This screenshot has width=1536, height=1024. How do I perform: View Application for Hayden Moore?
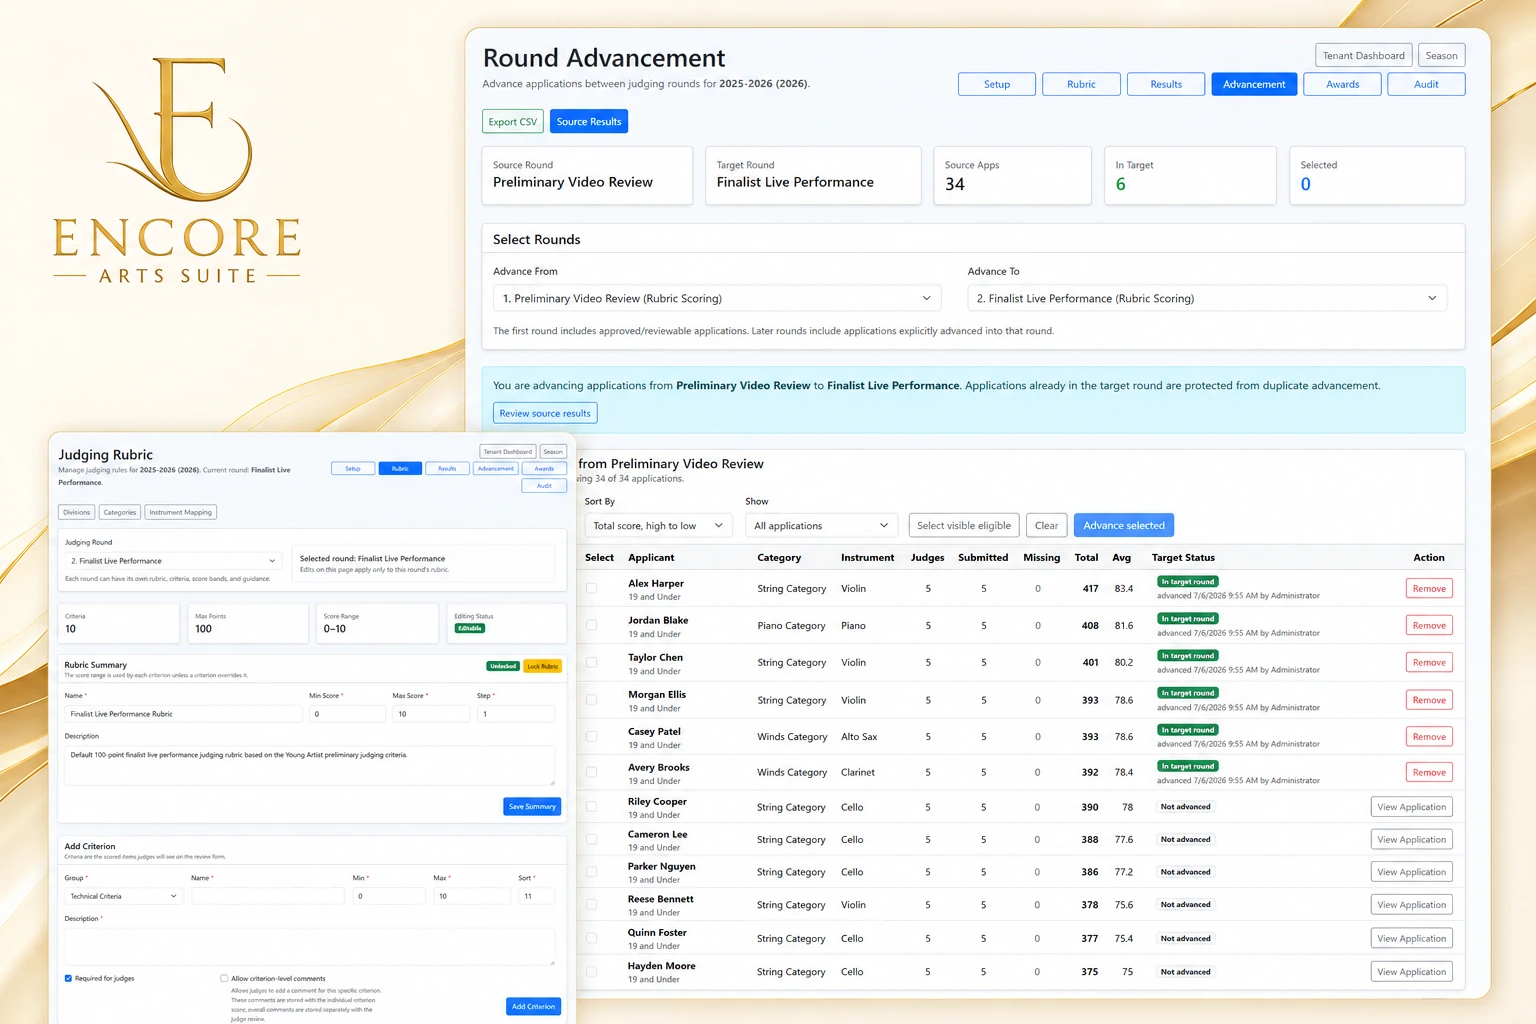click(x=1411, y=971)
